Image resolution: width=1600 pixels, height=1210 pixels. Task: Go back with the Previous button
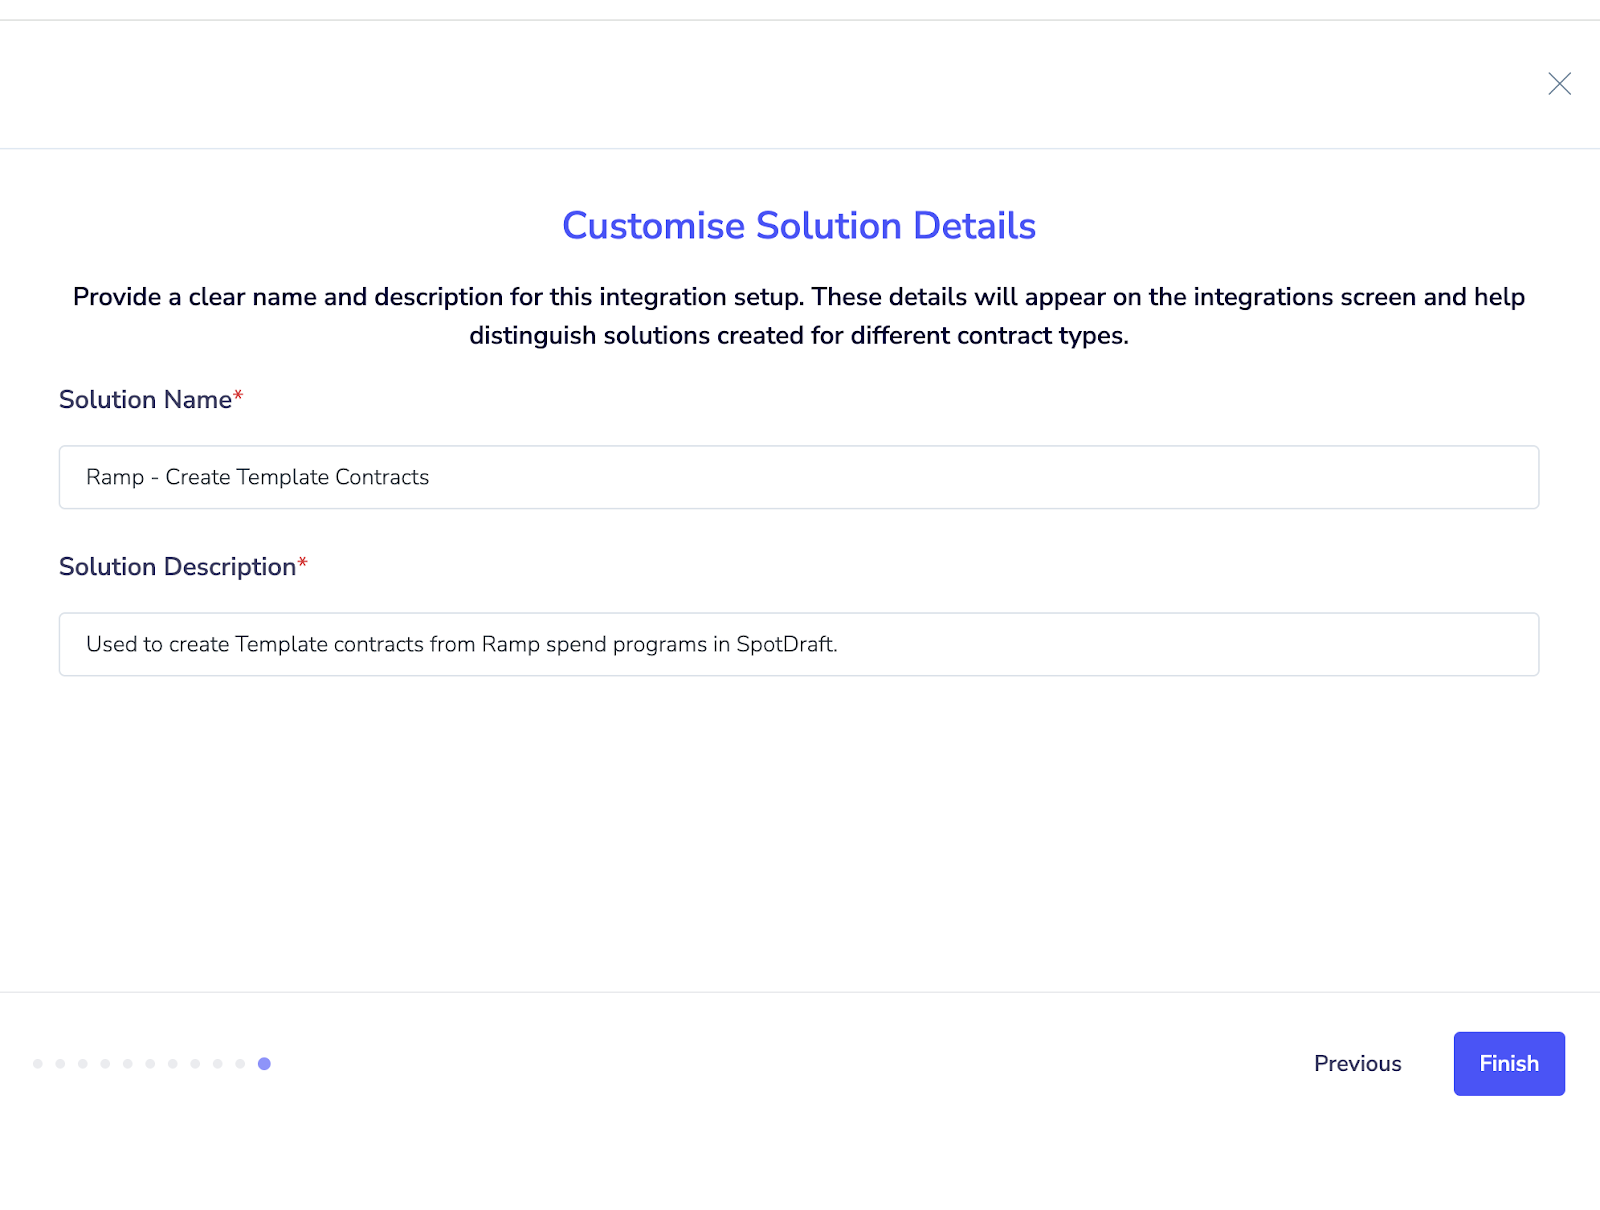1357,1063
